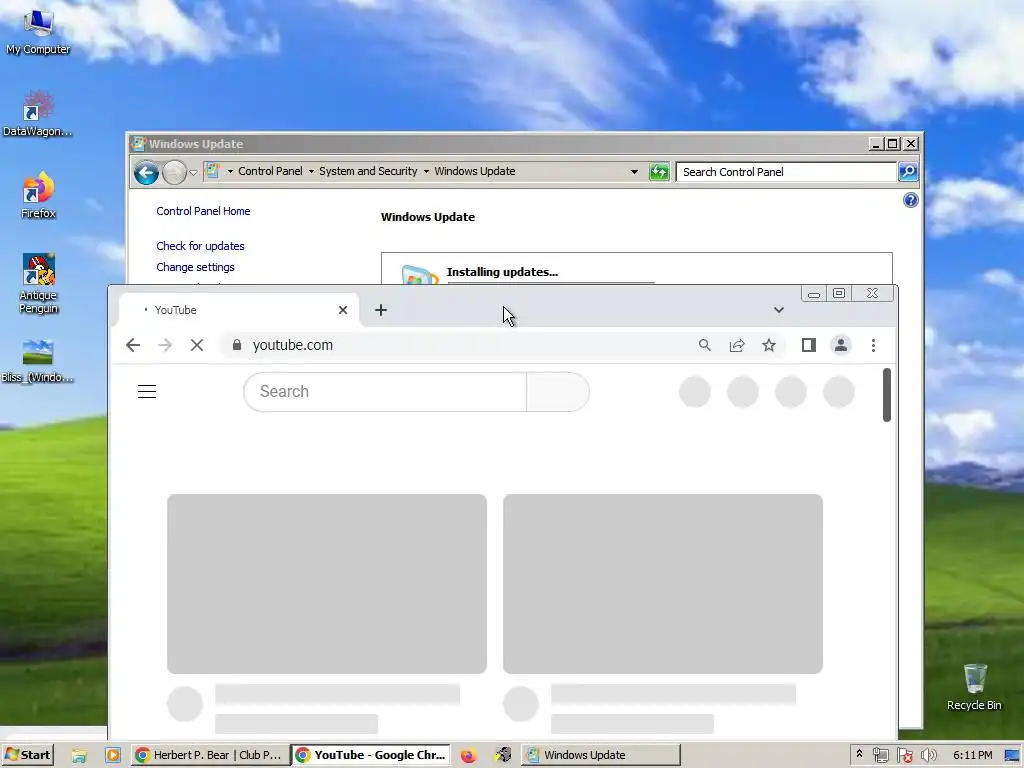The height and width of the screenshot is (768, 1024).
Task: Show hidden tray icons arrow
Action: (x=859, y=754)
